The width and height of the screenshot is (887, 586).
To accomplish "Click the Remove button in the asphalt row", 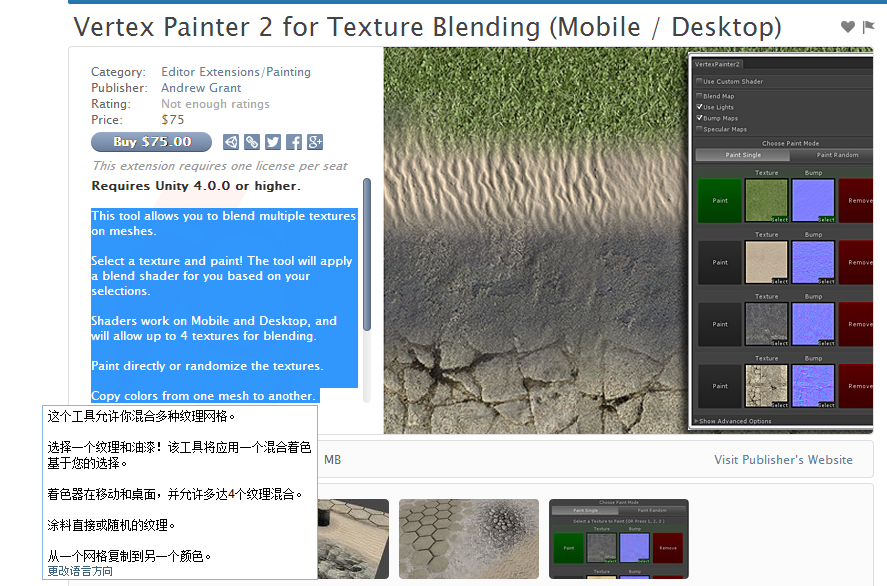I will click(856, 324).
